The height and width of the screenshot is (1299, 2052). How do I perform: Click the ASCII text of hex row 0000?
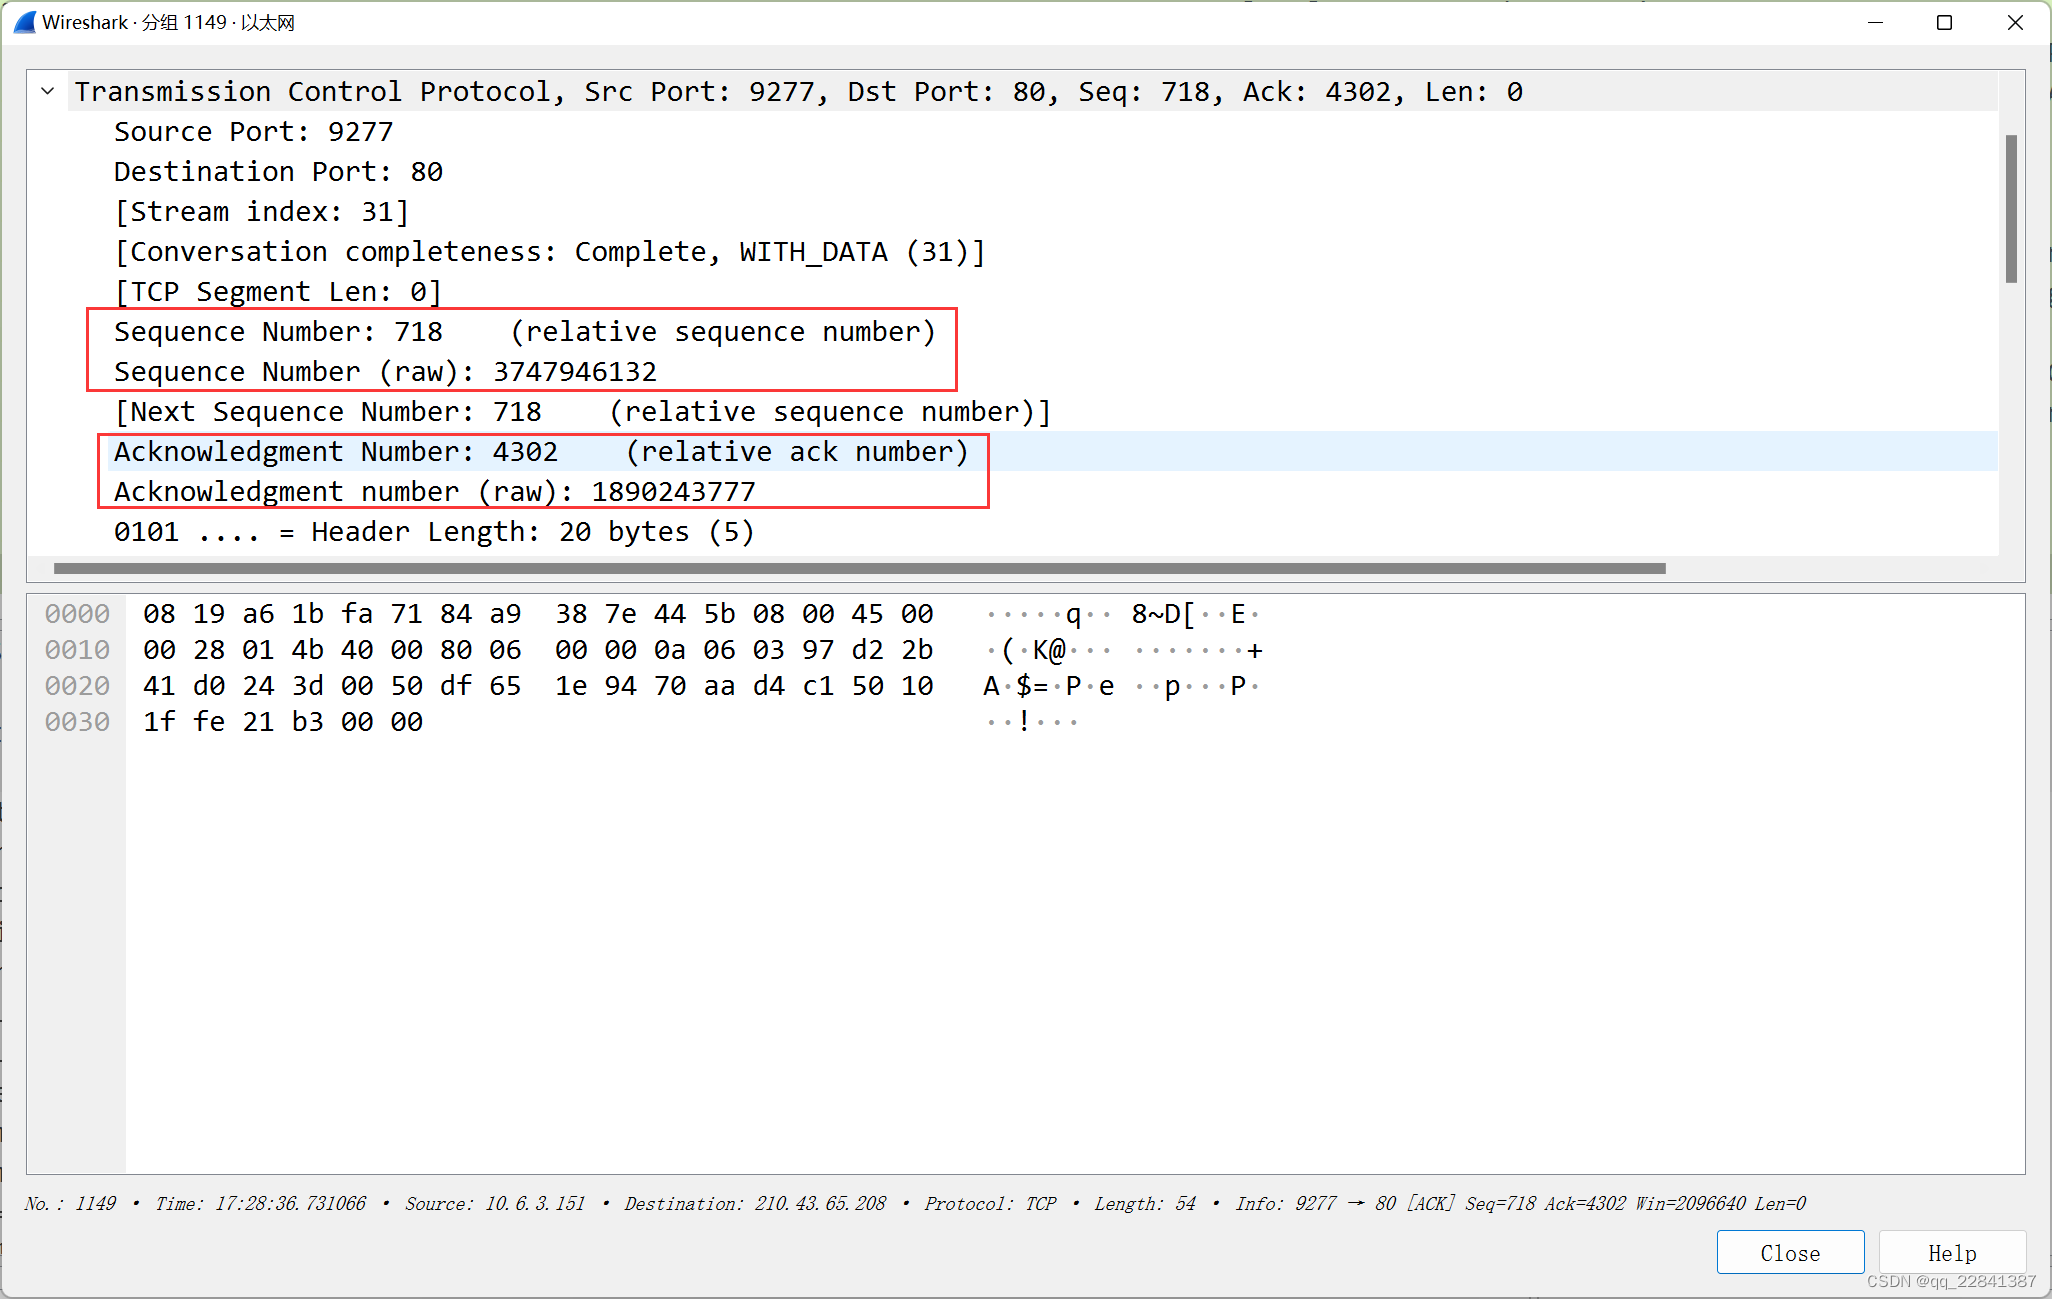pyautogui.click(x=1122, y=613)
